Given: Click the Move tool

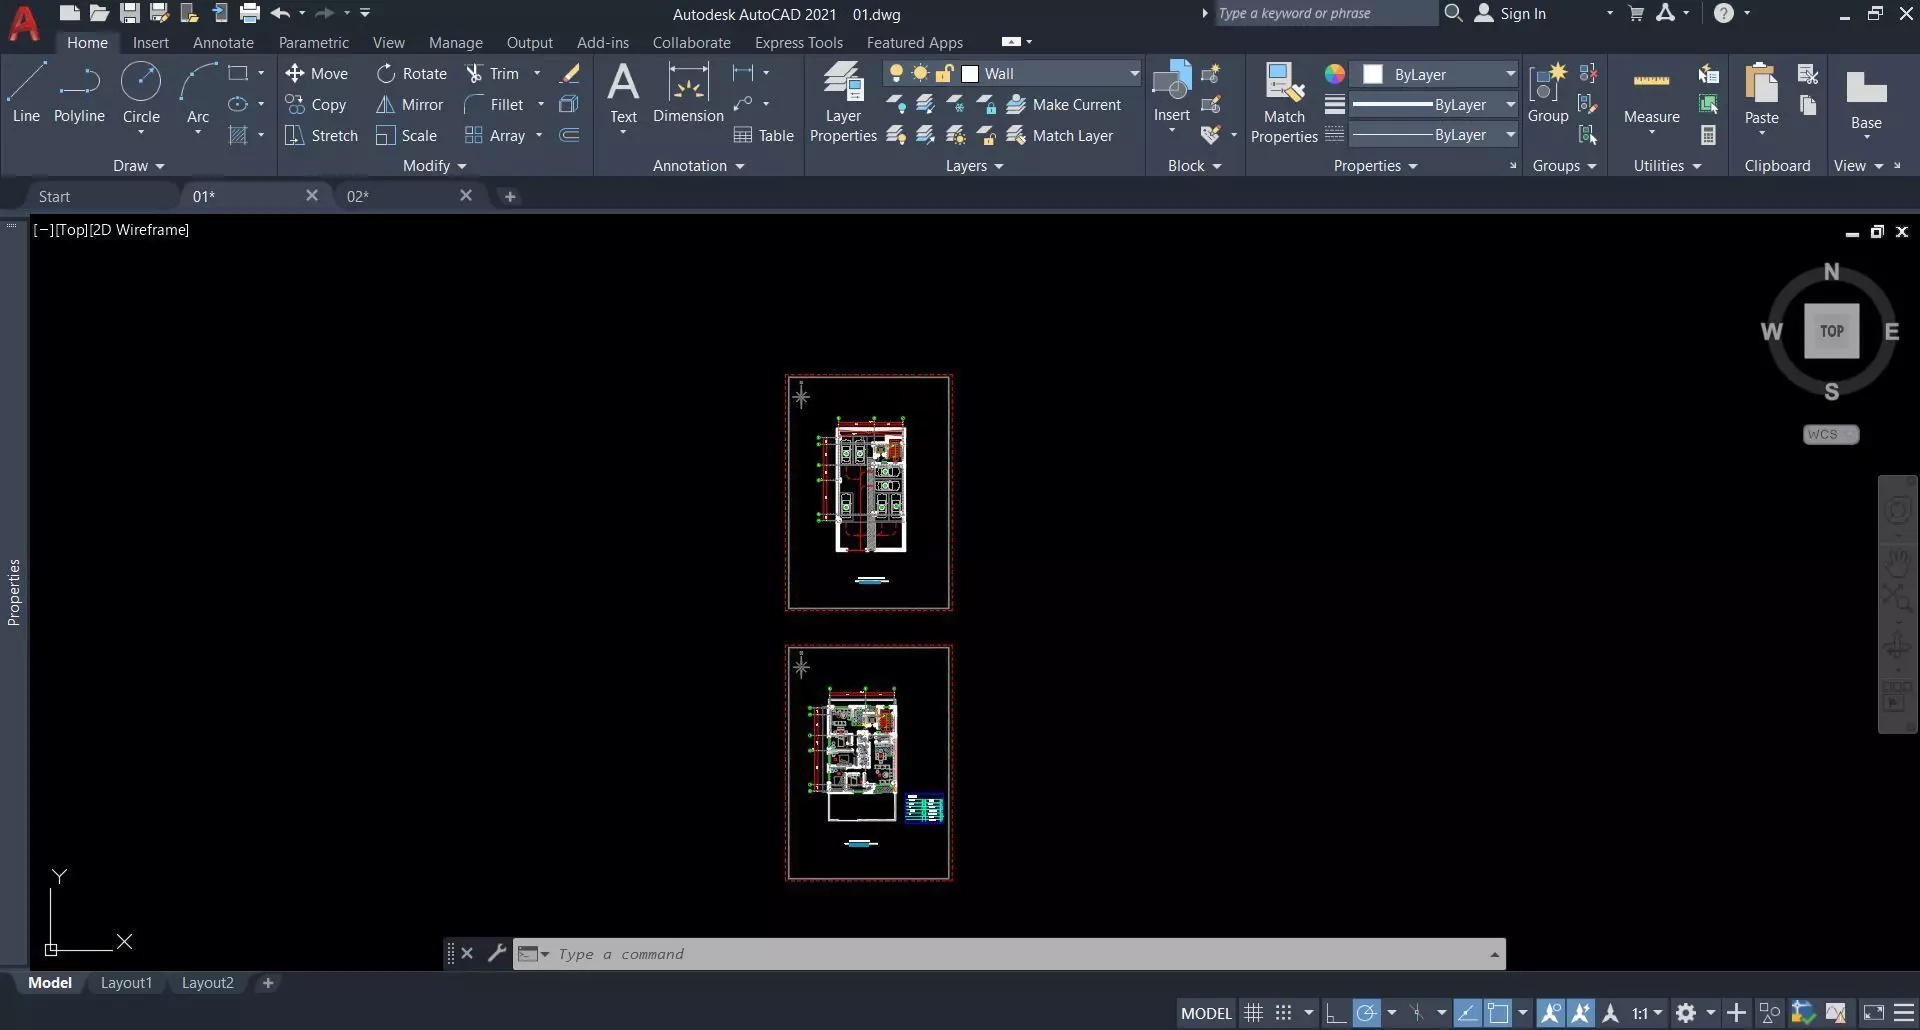Looking at the screenshot, I should (316, 73).
